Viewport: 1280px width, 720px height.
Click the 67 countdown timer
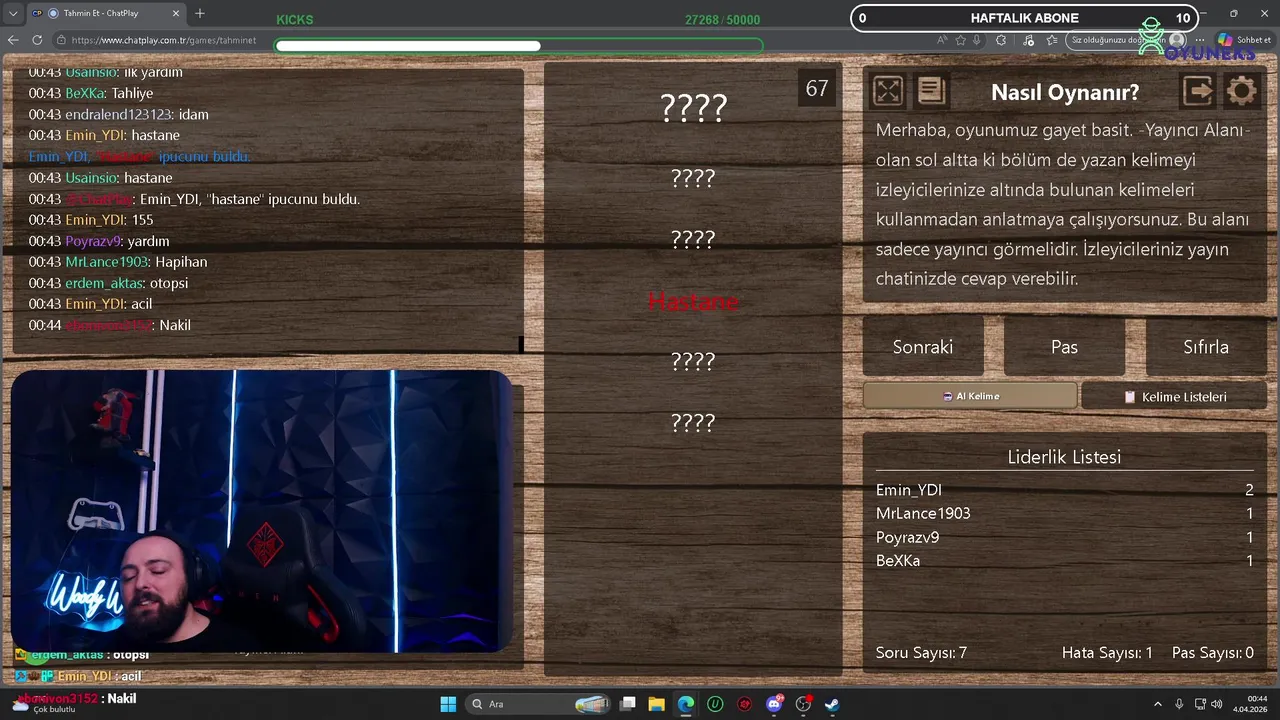click(x=817, y=89)
